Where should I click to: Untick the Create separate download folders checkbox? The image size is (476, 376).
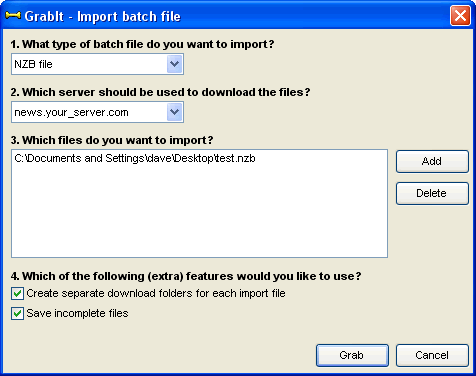17,294
